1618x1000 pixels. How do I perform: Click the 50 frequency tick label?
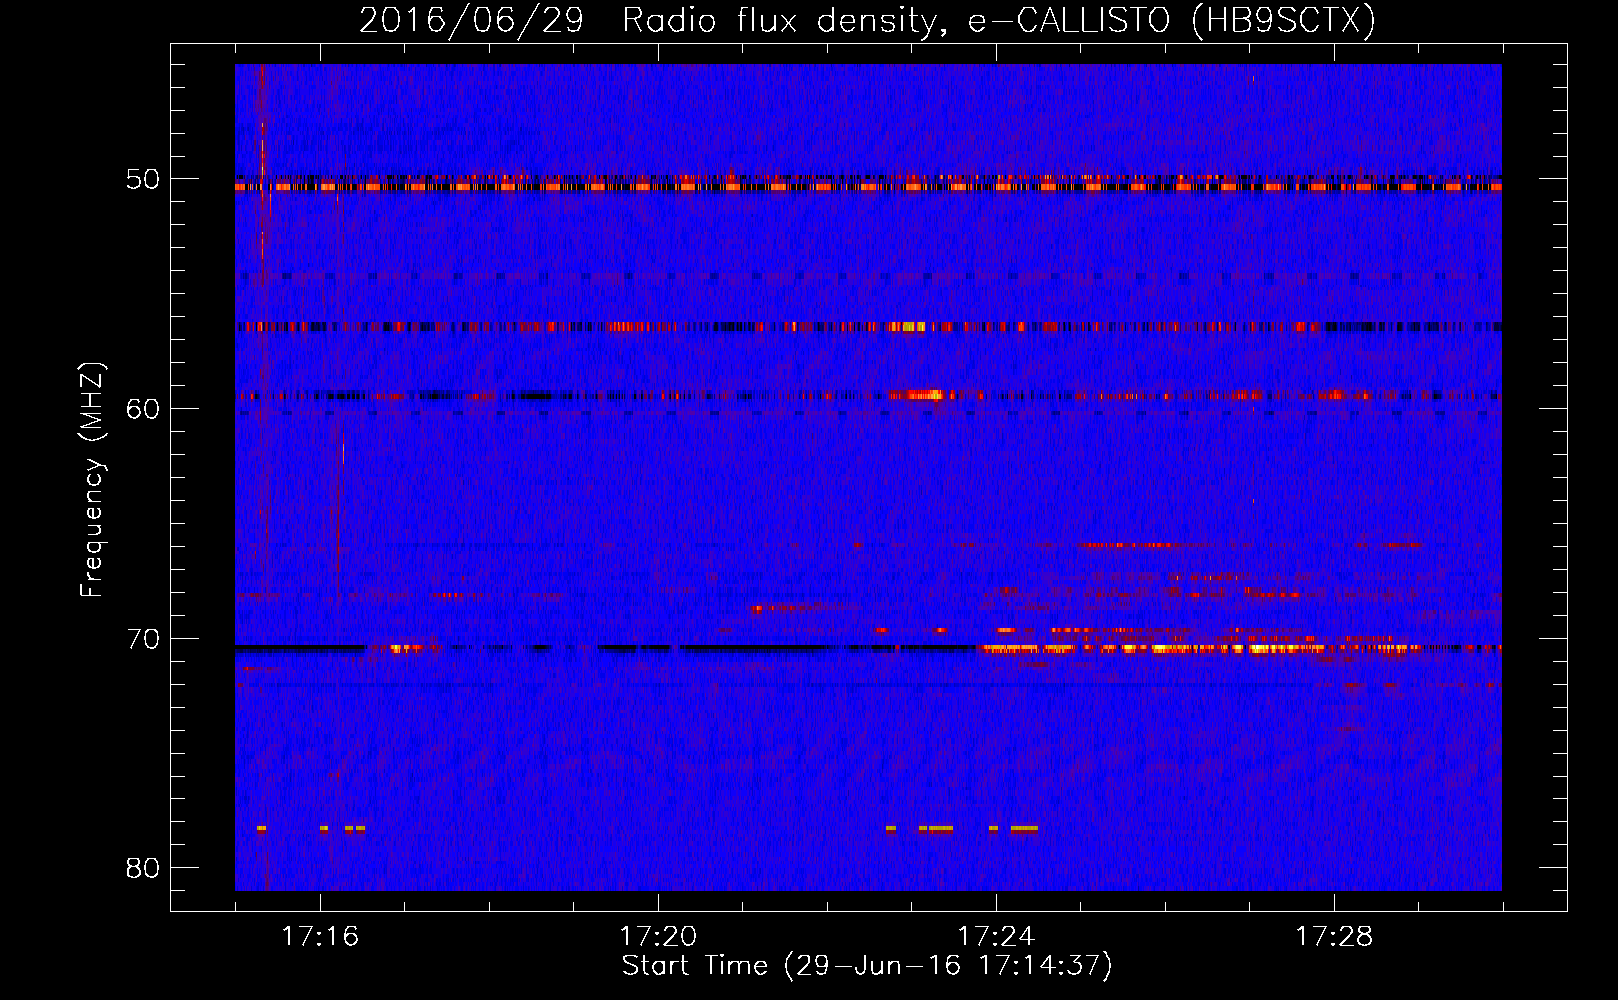(143, 180)
